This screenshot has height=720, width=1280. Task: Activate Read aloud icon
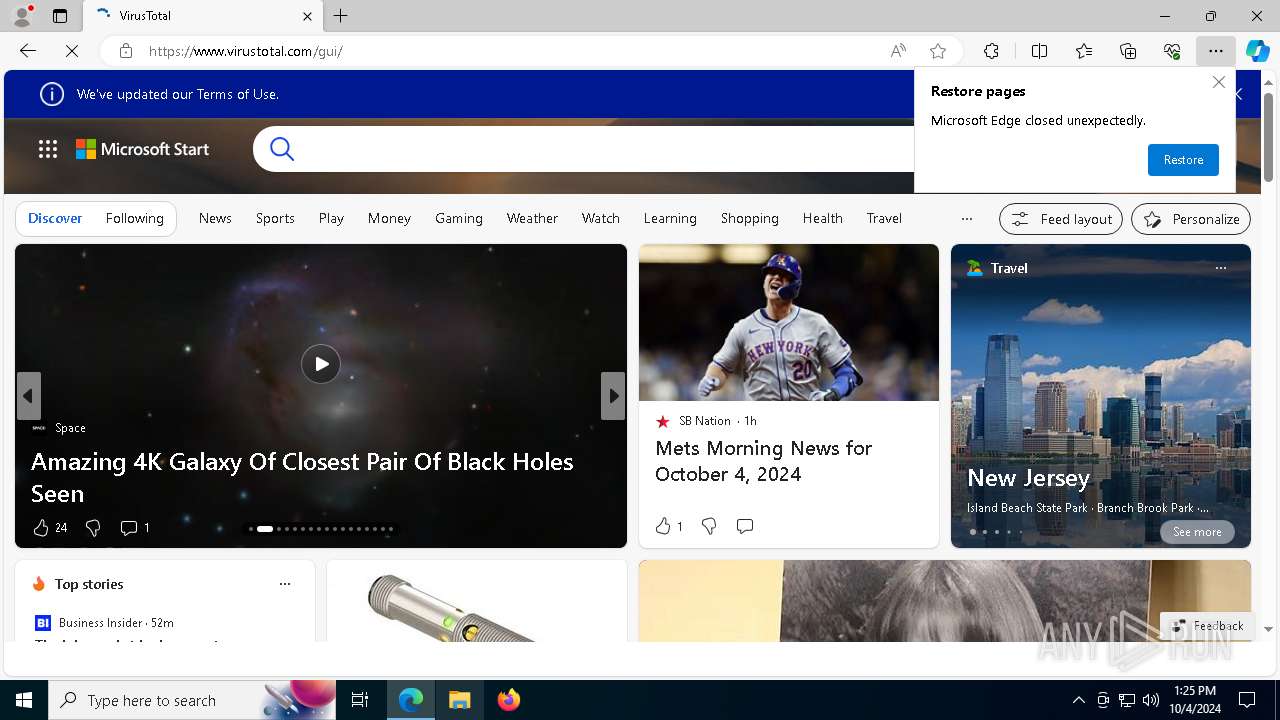898,51
